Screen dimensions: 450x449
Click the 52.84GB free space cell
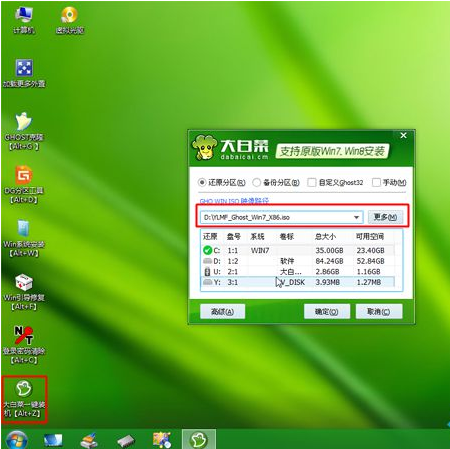370,261
